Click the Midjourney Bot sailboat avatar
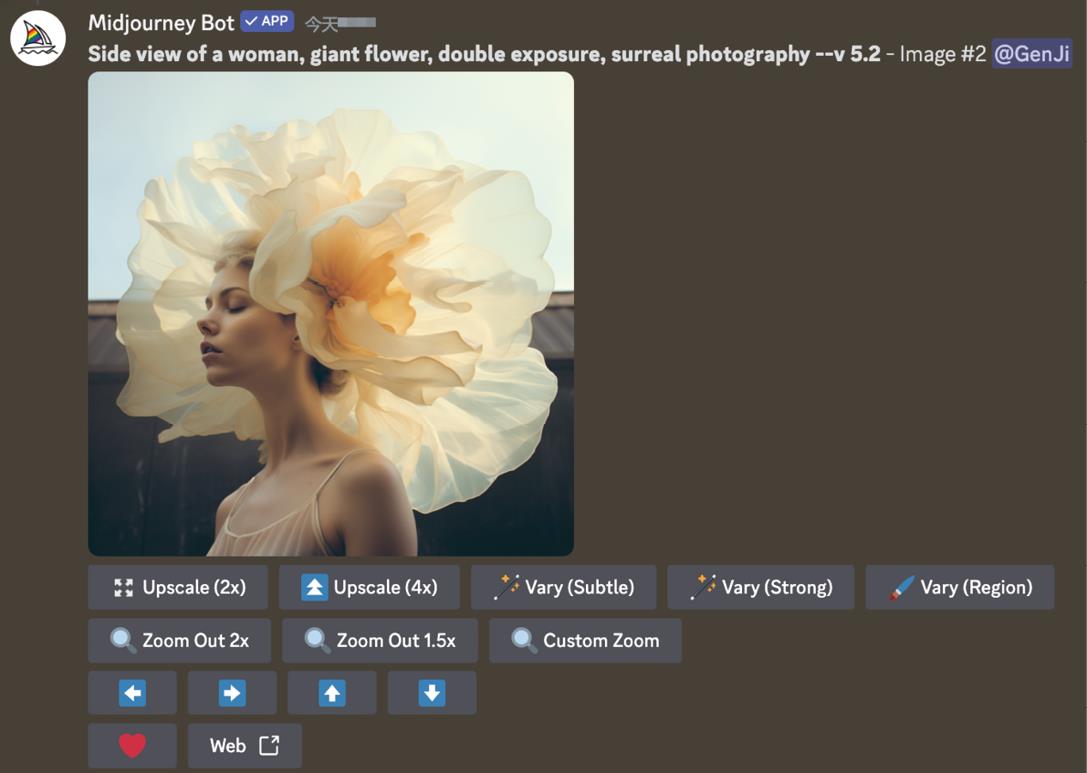 (38, 38)
